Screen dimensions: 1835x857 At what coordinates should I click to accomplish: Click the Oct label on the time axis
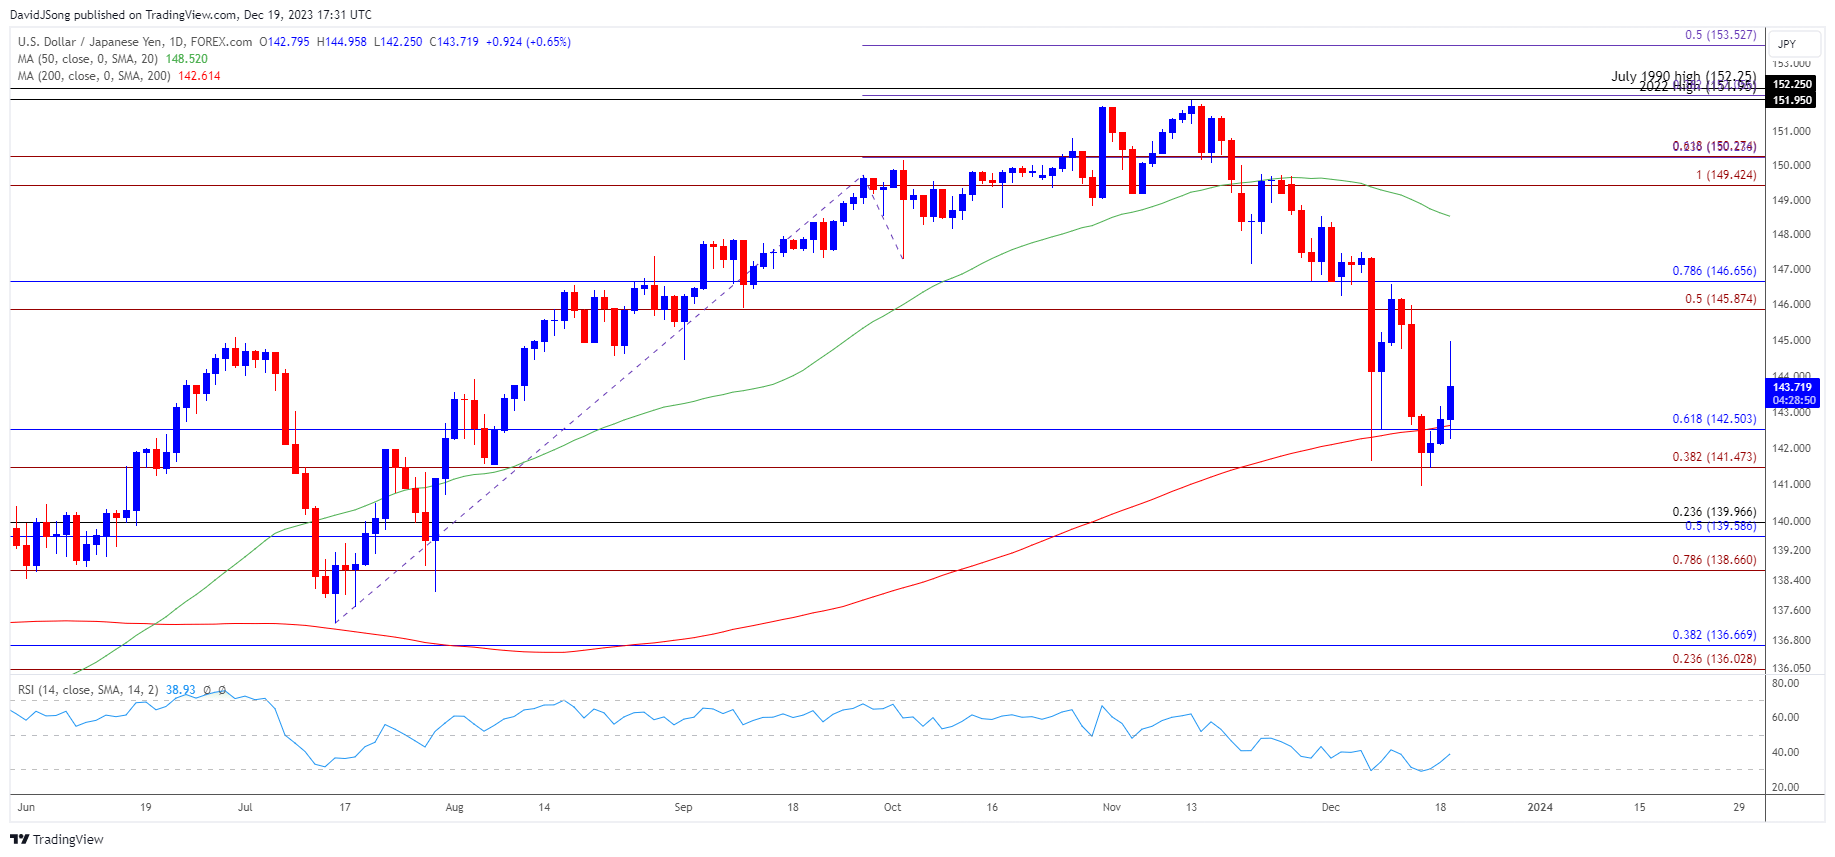tap(892, 807)
